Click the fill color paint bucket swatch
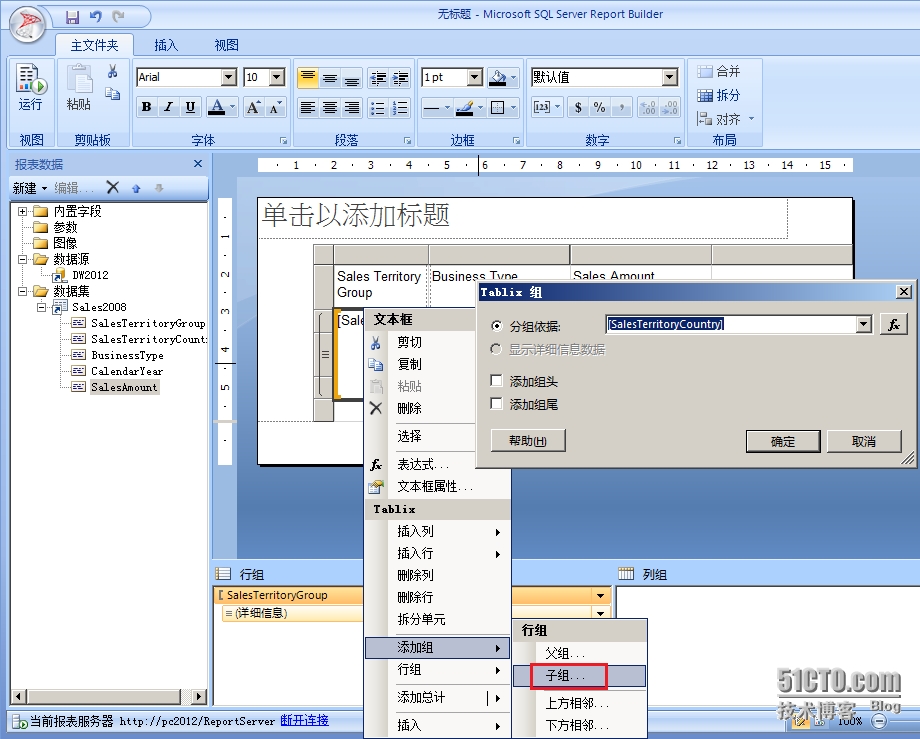The image size is (920, 739). click(498, 77)
